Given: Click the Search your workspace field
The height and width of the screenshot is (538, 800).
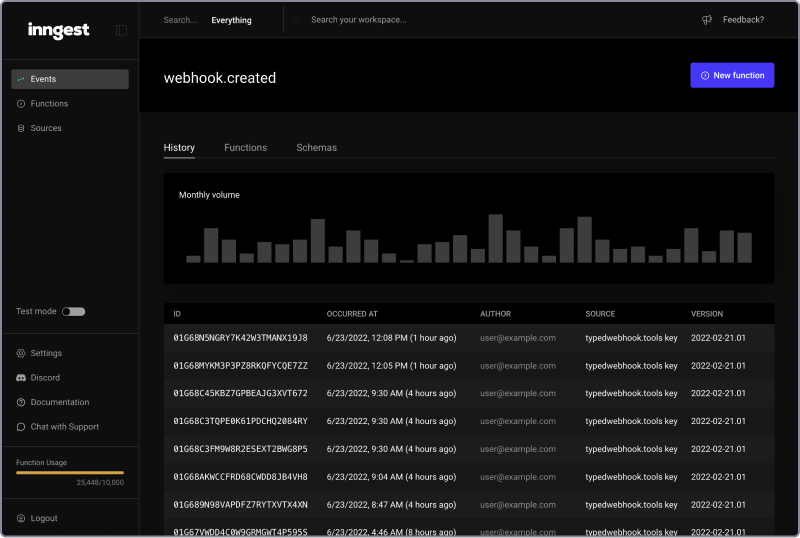Looking at the screenshot, I should [x=359, y=20].
